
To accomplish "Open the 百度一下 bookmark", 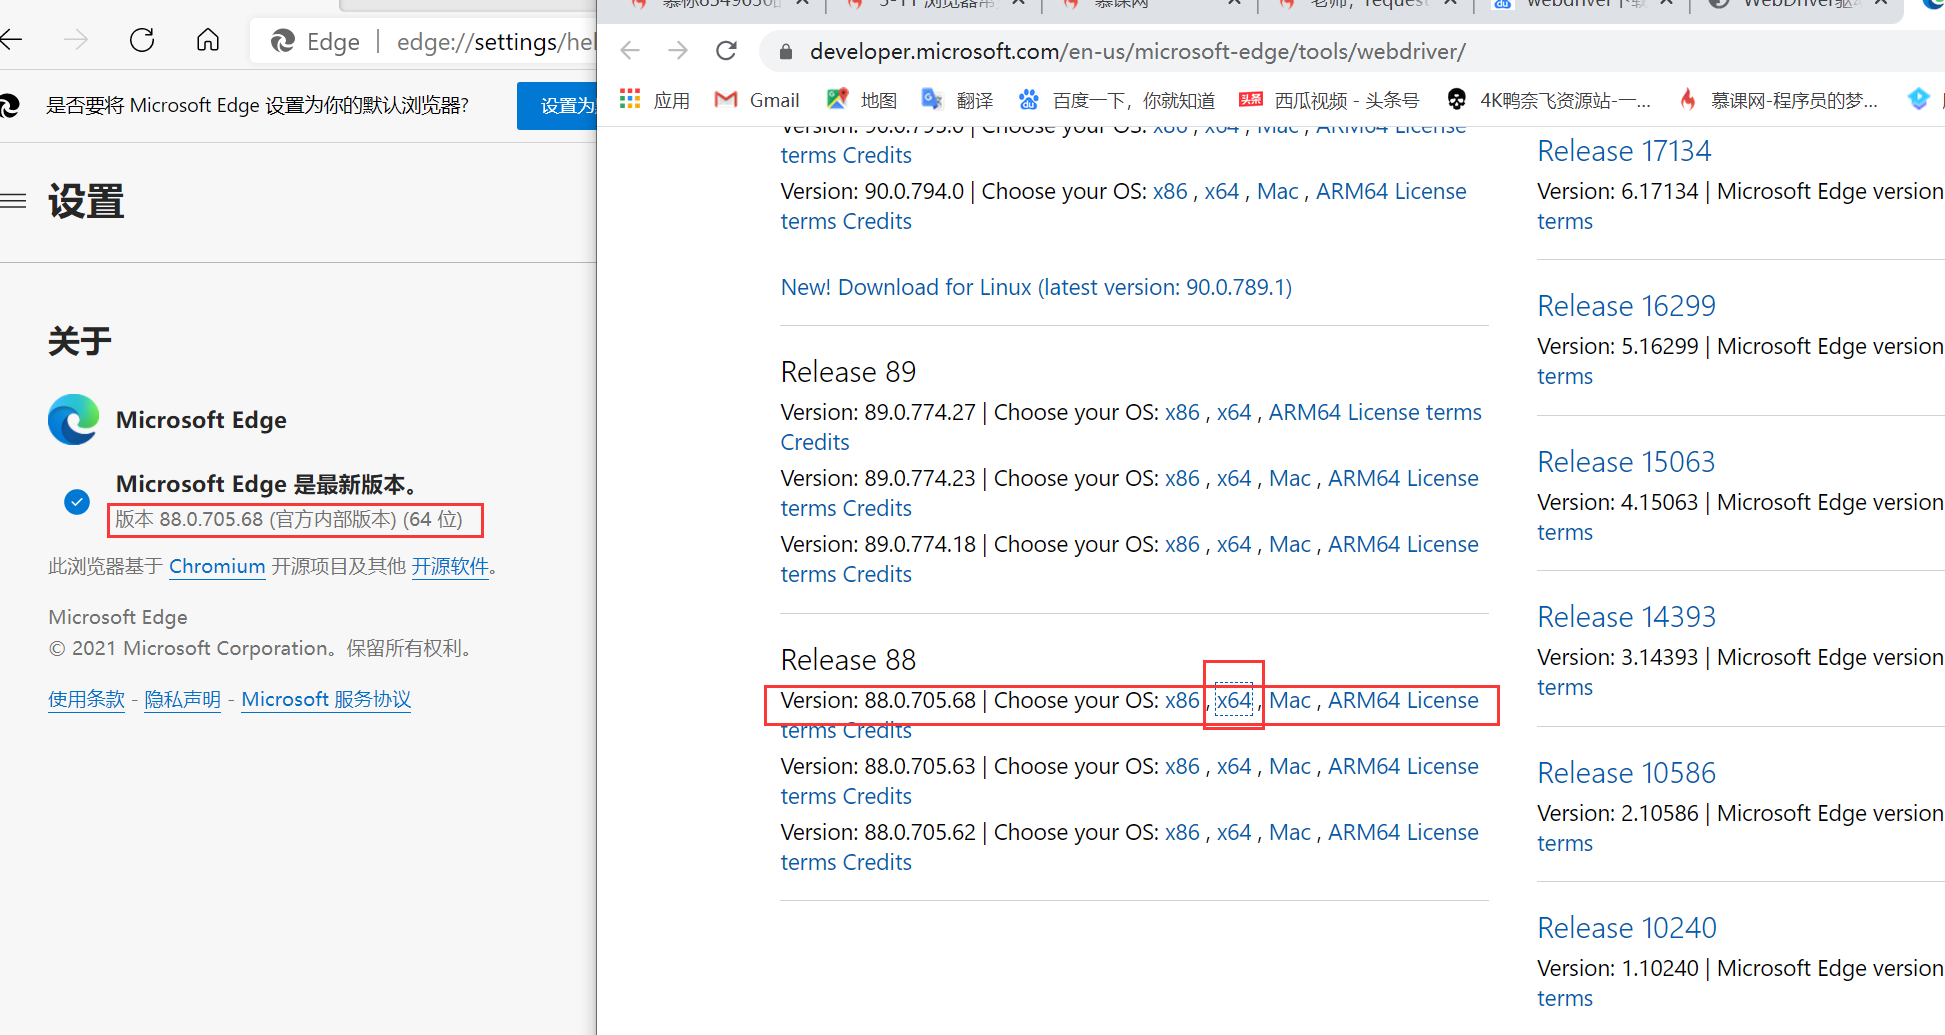I will click(1117, 100).
